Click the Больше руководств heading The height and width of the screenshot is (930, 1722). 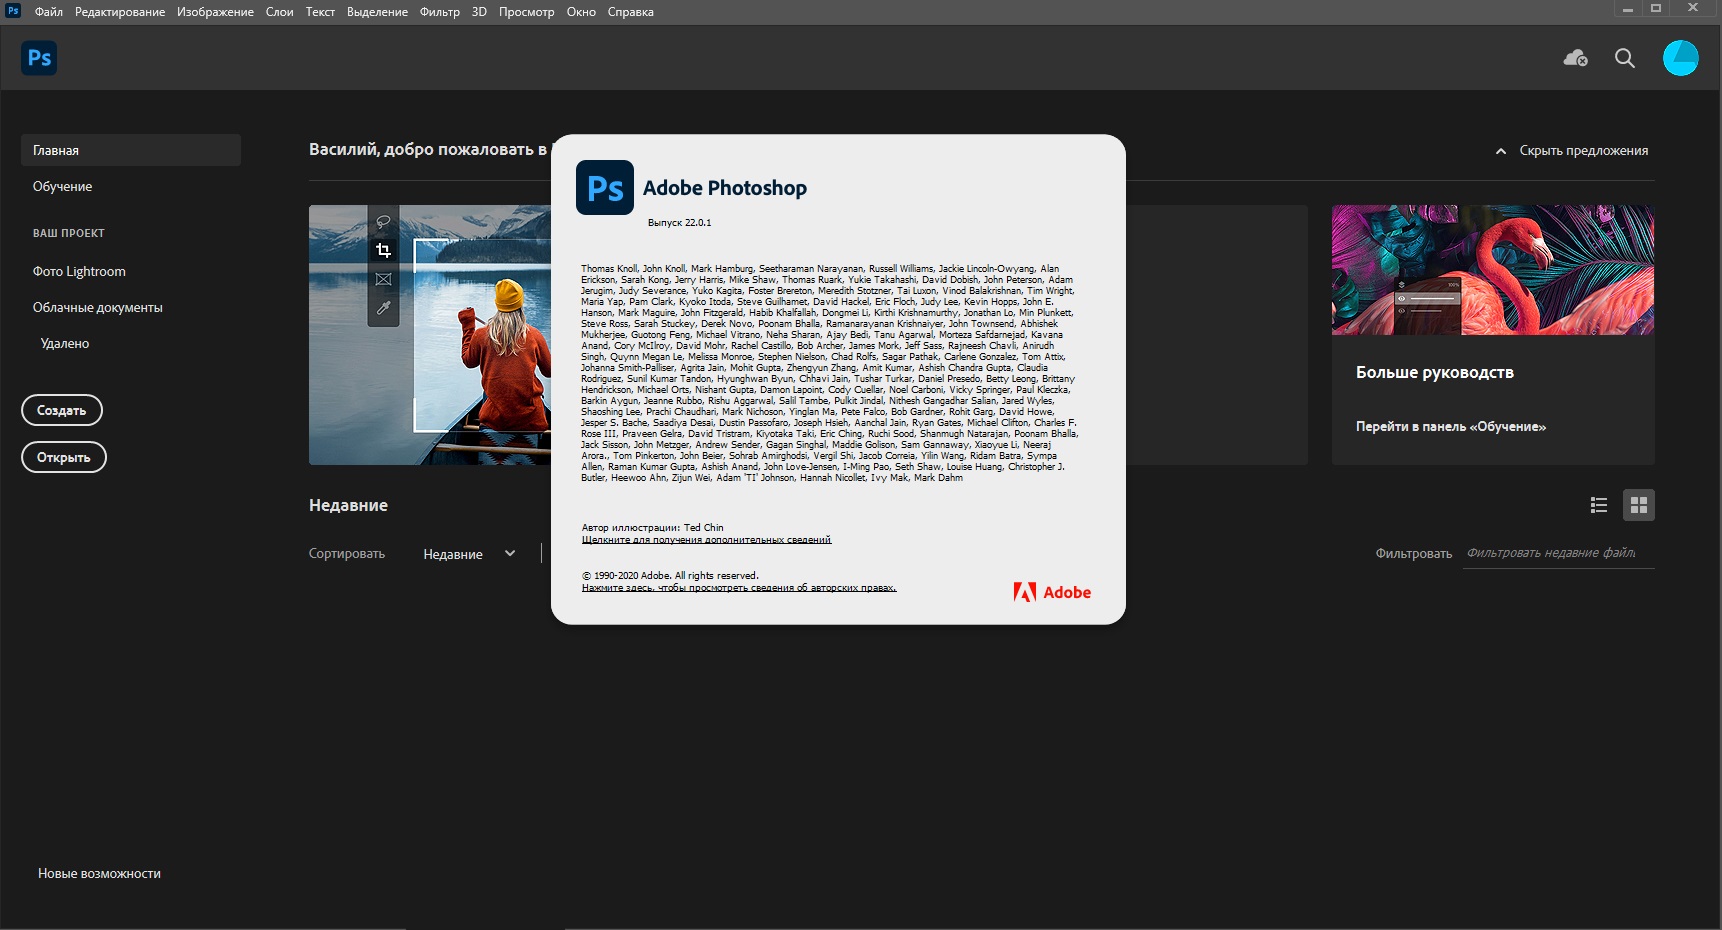click(1435, 372)
